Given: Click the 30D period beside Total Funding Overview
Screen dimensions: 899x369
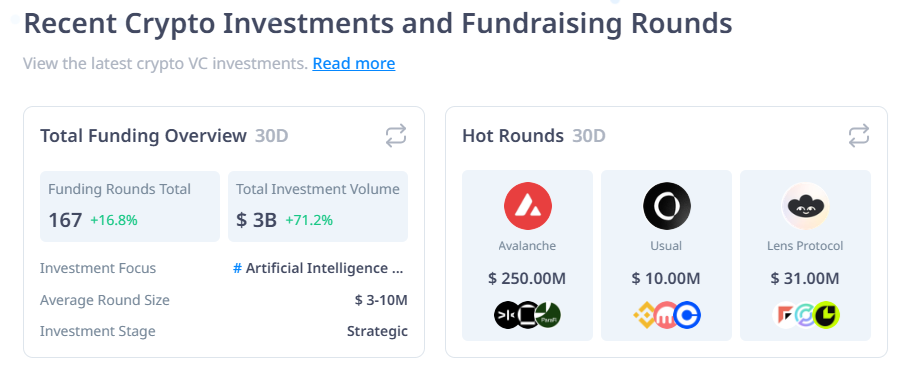Looking at the screenshot, I should [x=272, y=136].
